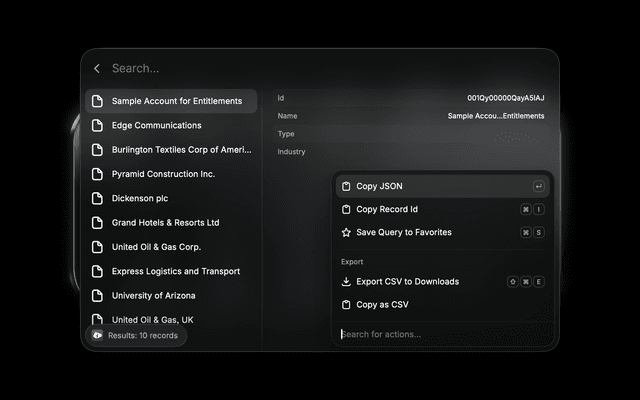Select Grand Hotels & Resorts Ltd record
Image resolution: width=640 pixels, height=400 pixels.
point(171,222)
